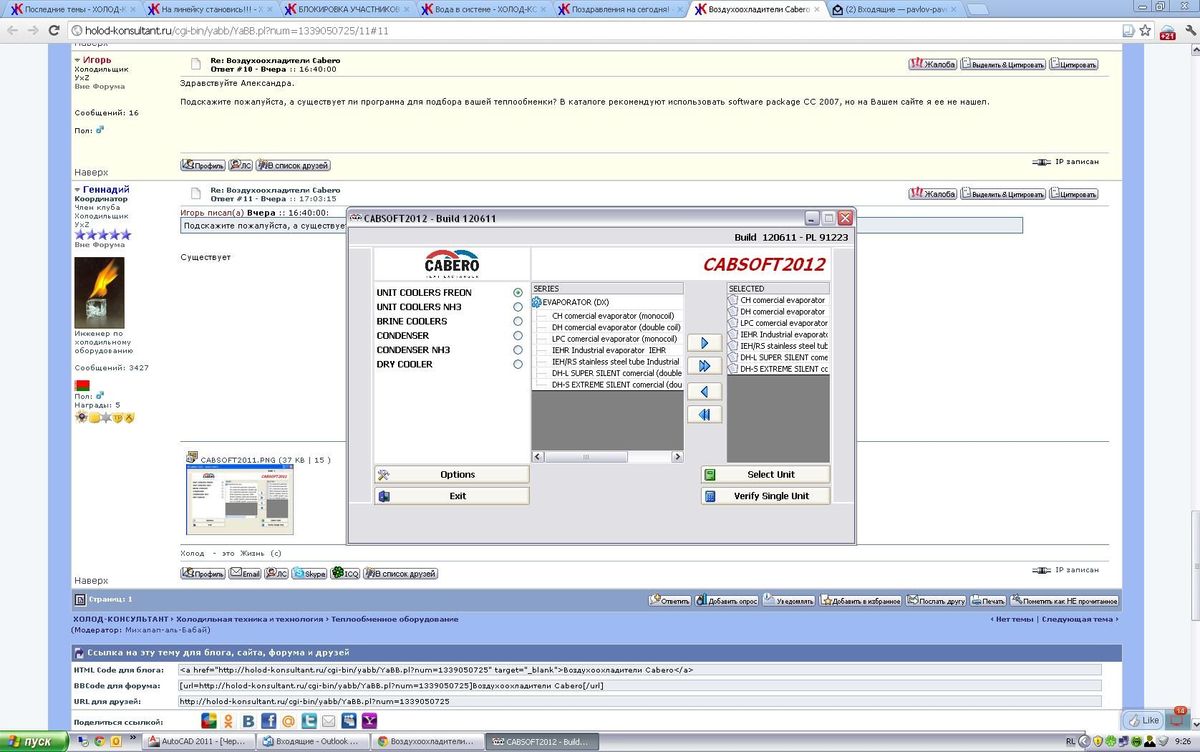The height and width of the screenshot is (752, 1200).
Task: Click Ответить reply button
Action: click(670, 601)
